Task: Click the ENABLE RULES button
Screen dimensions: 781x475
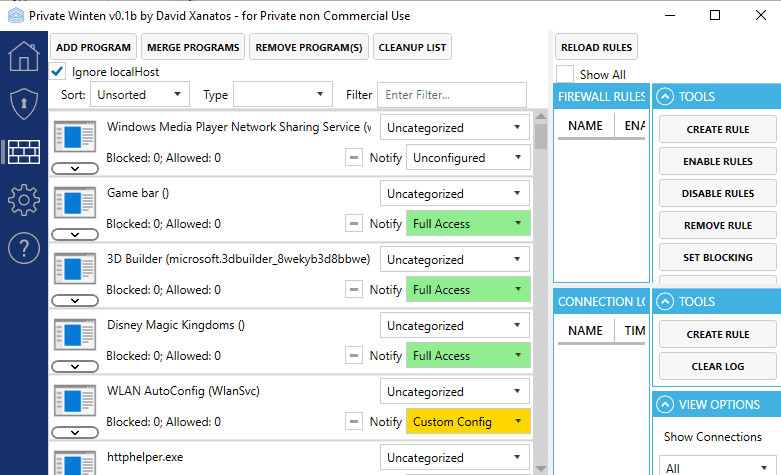Action: coord(718,161)
